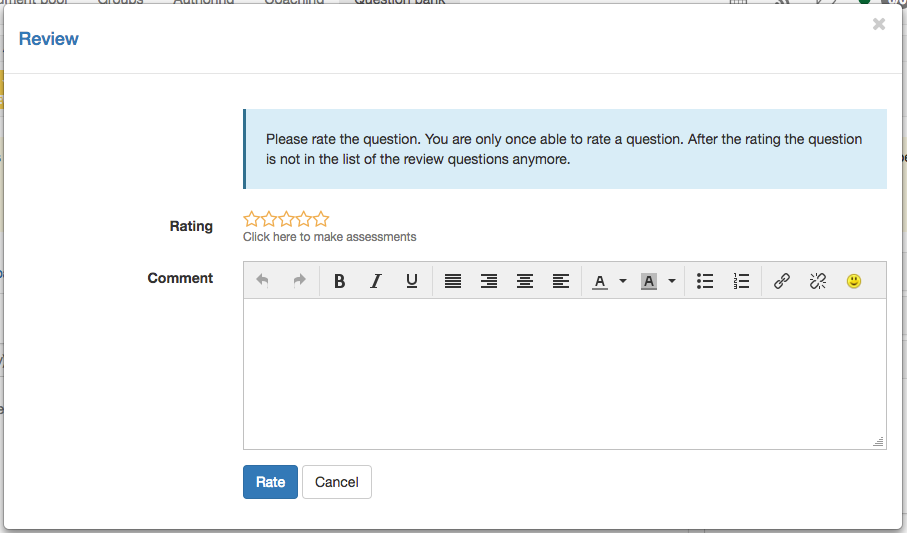Click the Redo arrow in comment toolbar
The width and height of the screenshot is (907, 533).
[x=298, y=281]
